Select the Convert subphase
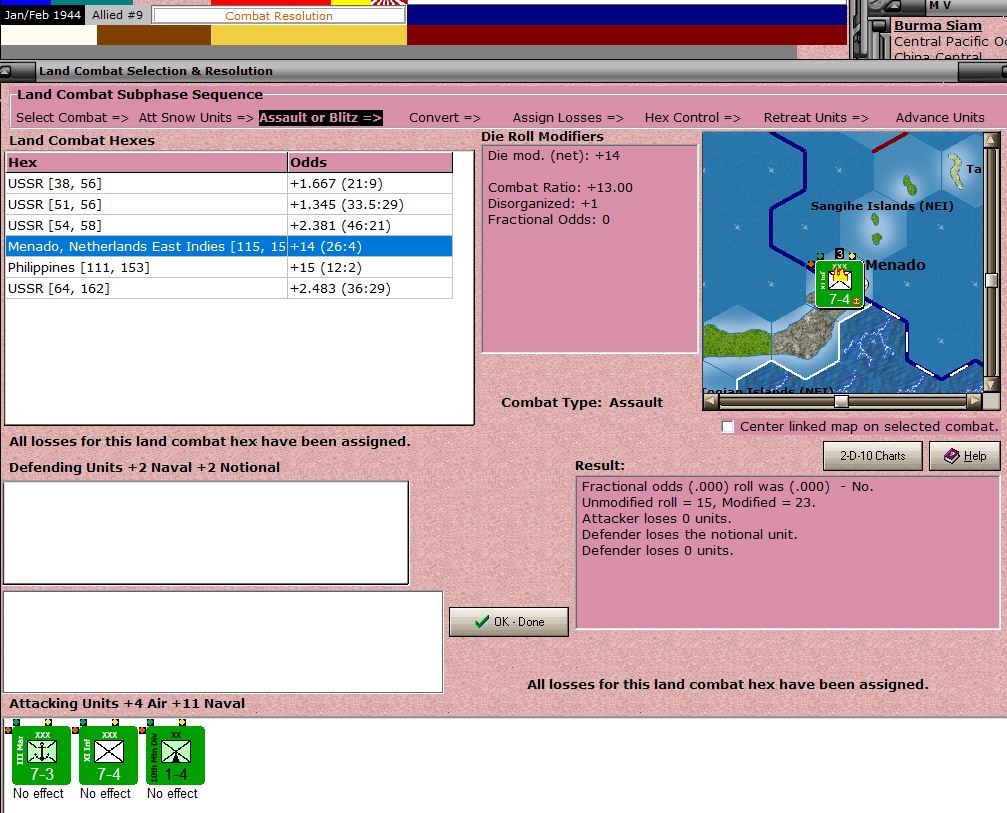Screen dimensions: 1007x813 point(444,118)
